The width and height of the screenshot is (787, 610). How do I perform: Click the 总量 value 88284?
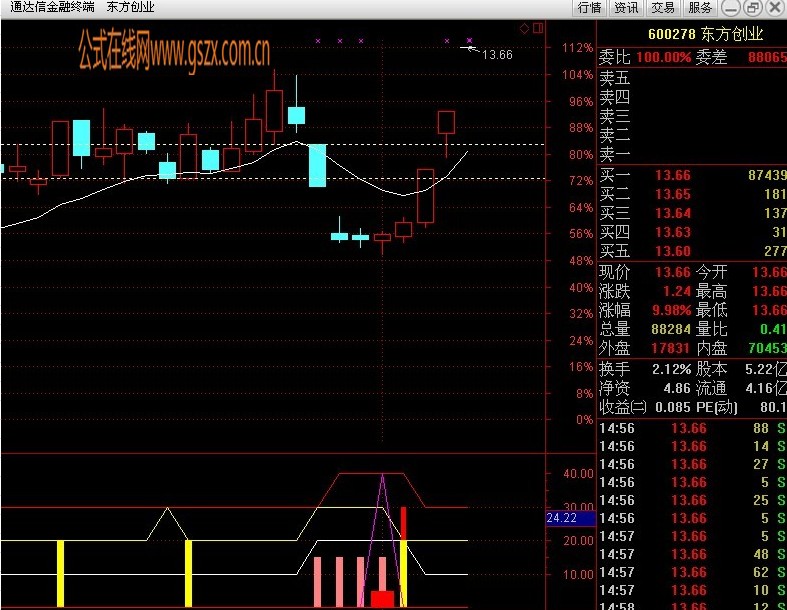pyautogui.click(x=671, y=329)
